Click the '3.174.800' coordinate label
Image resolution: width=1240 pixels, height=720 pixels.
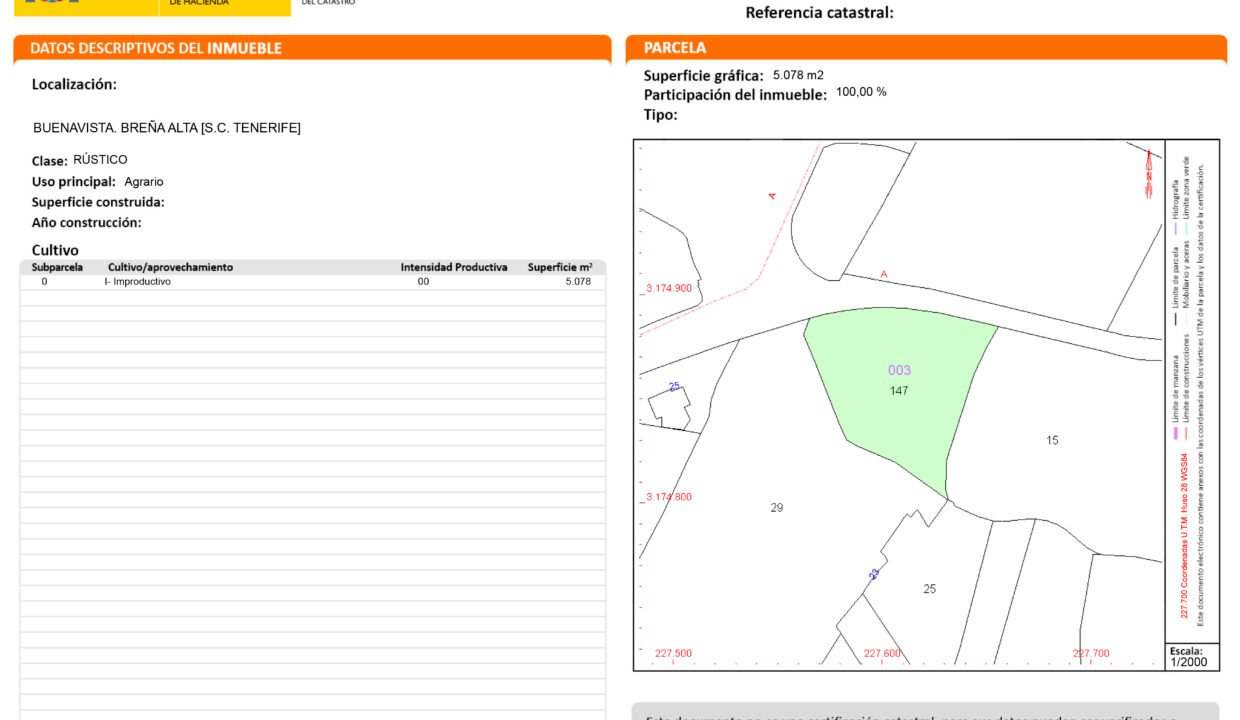[x=668, y=497]
